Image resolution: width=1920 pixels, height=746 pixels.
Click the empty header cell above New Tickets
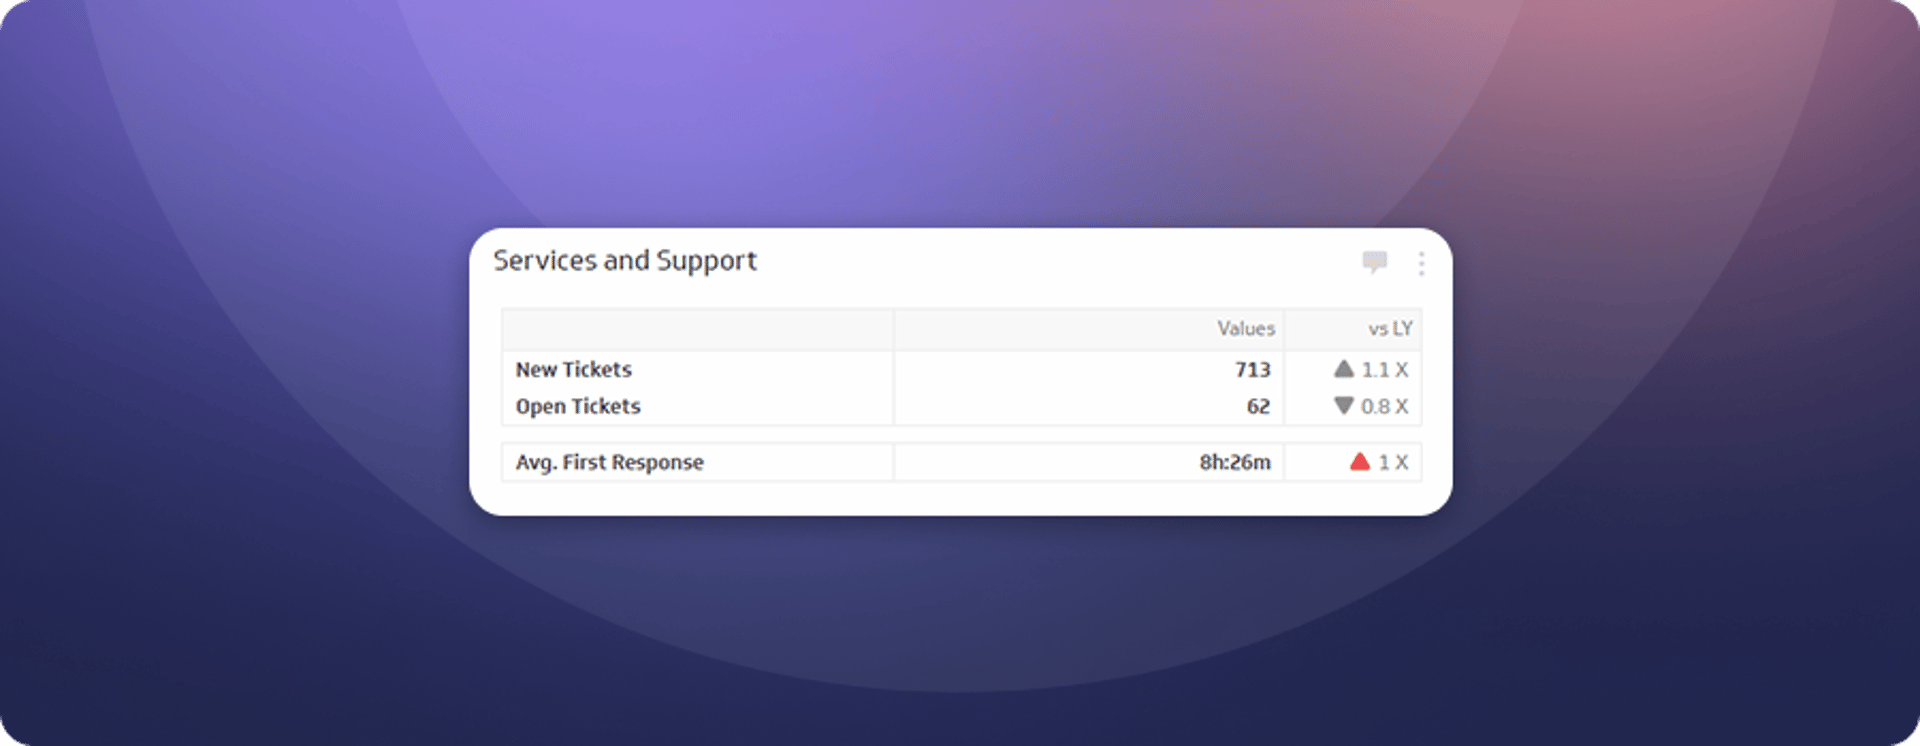(x=697, y=329)
